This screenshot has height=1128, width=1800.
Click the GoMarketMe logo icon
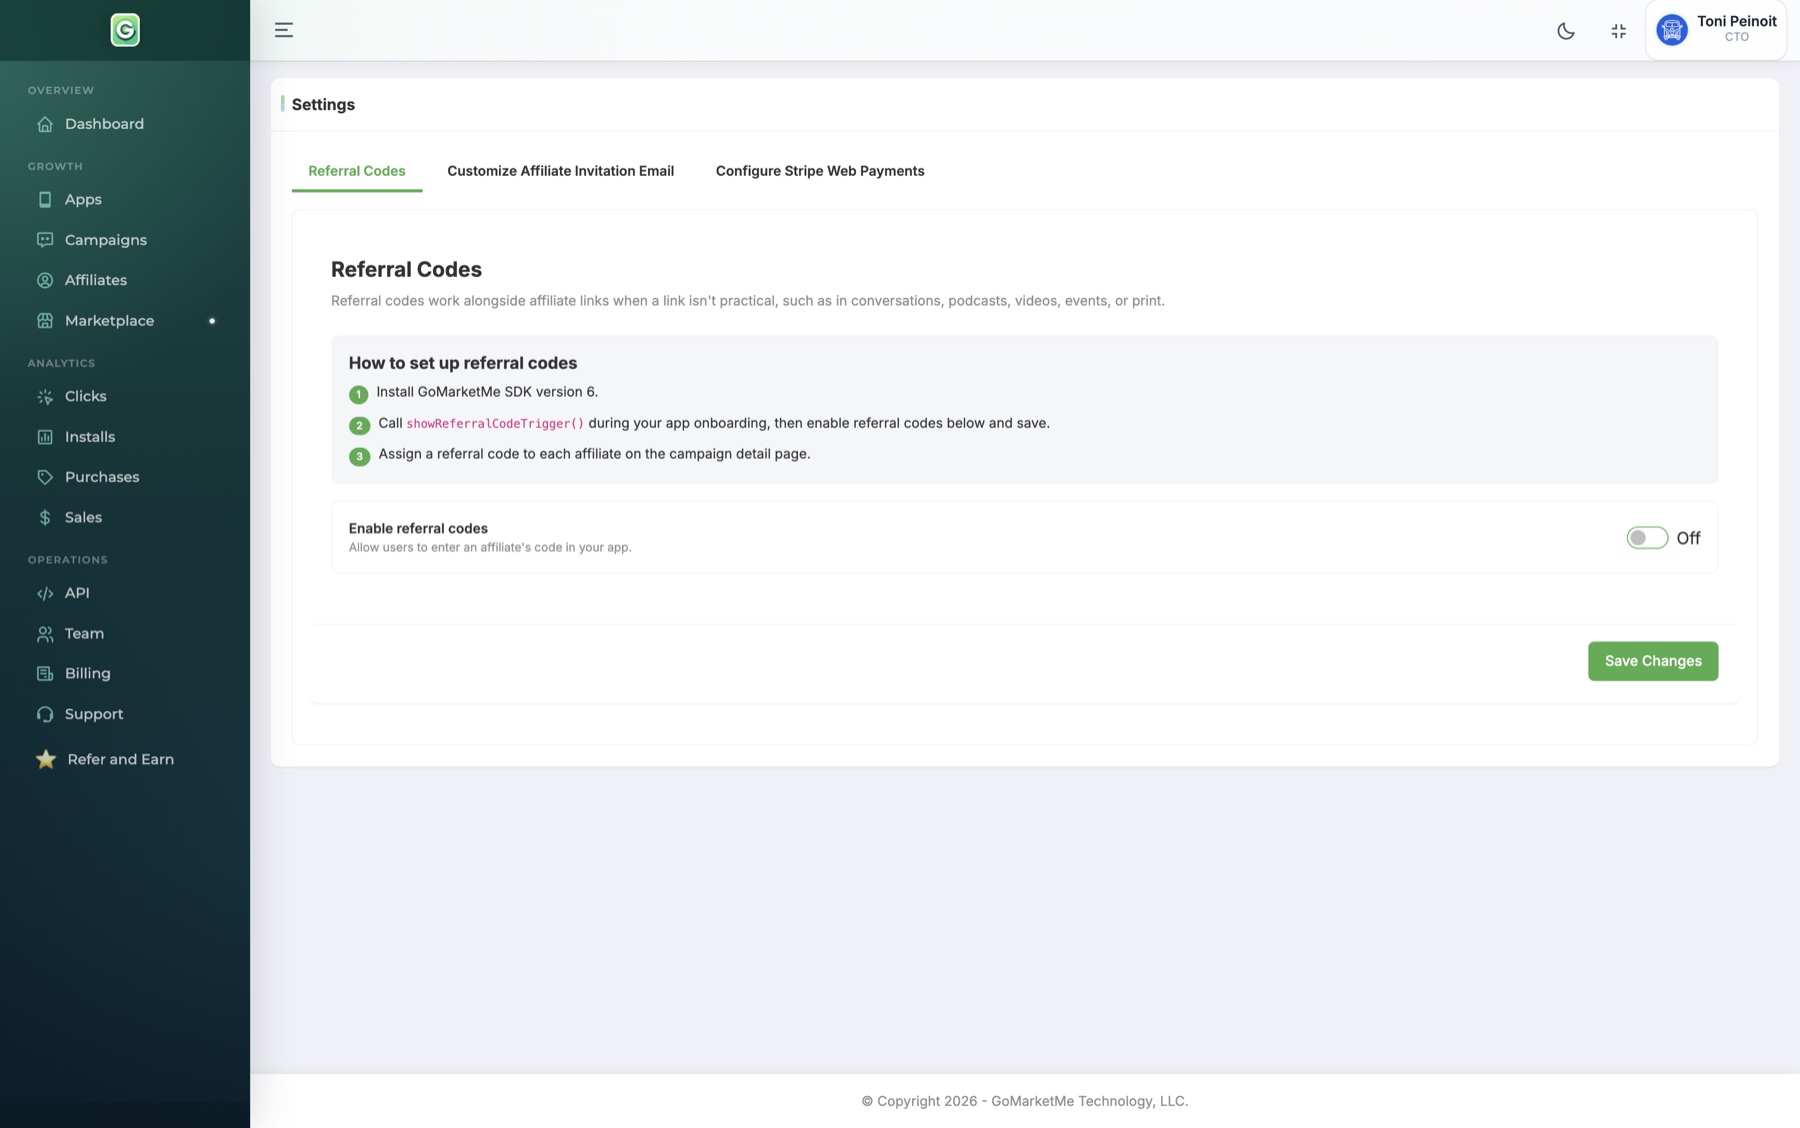(125, 30)
